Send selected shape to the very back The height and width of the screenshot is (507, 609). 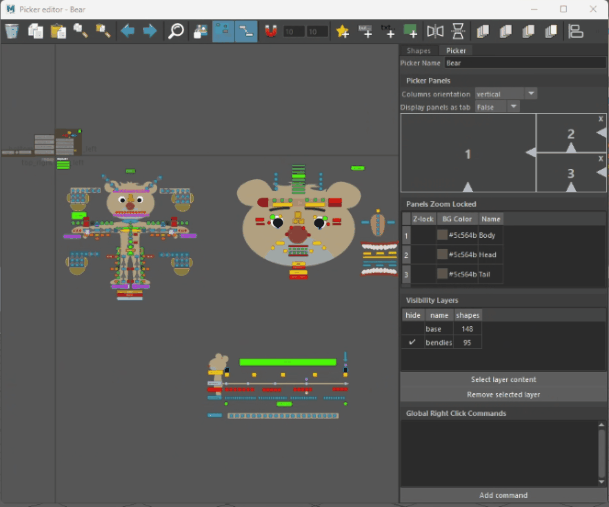coord(483,31)
